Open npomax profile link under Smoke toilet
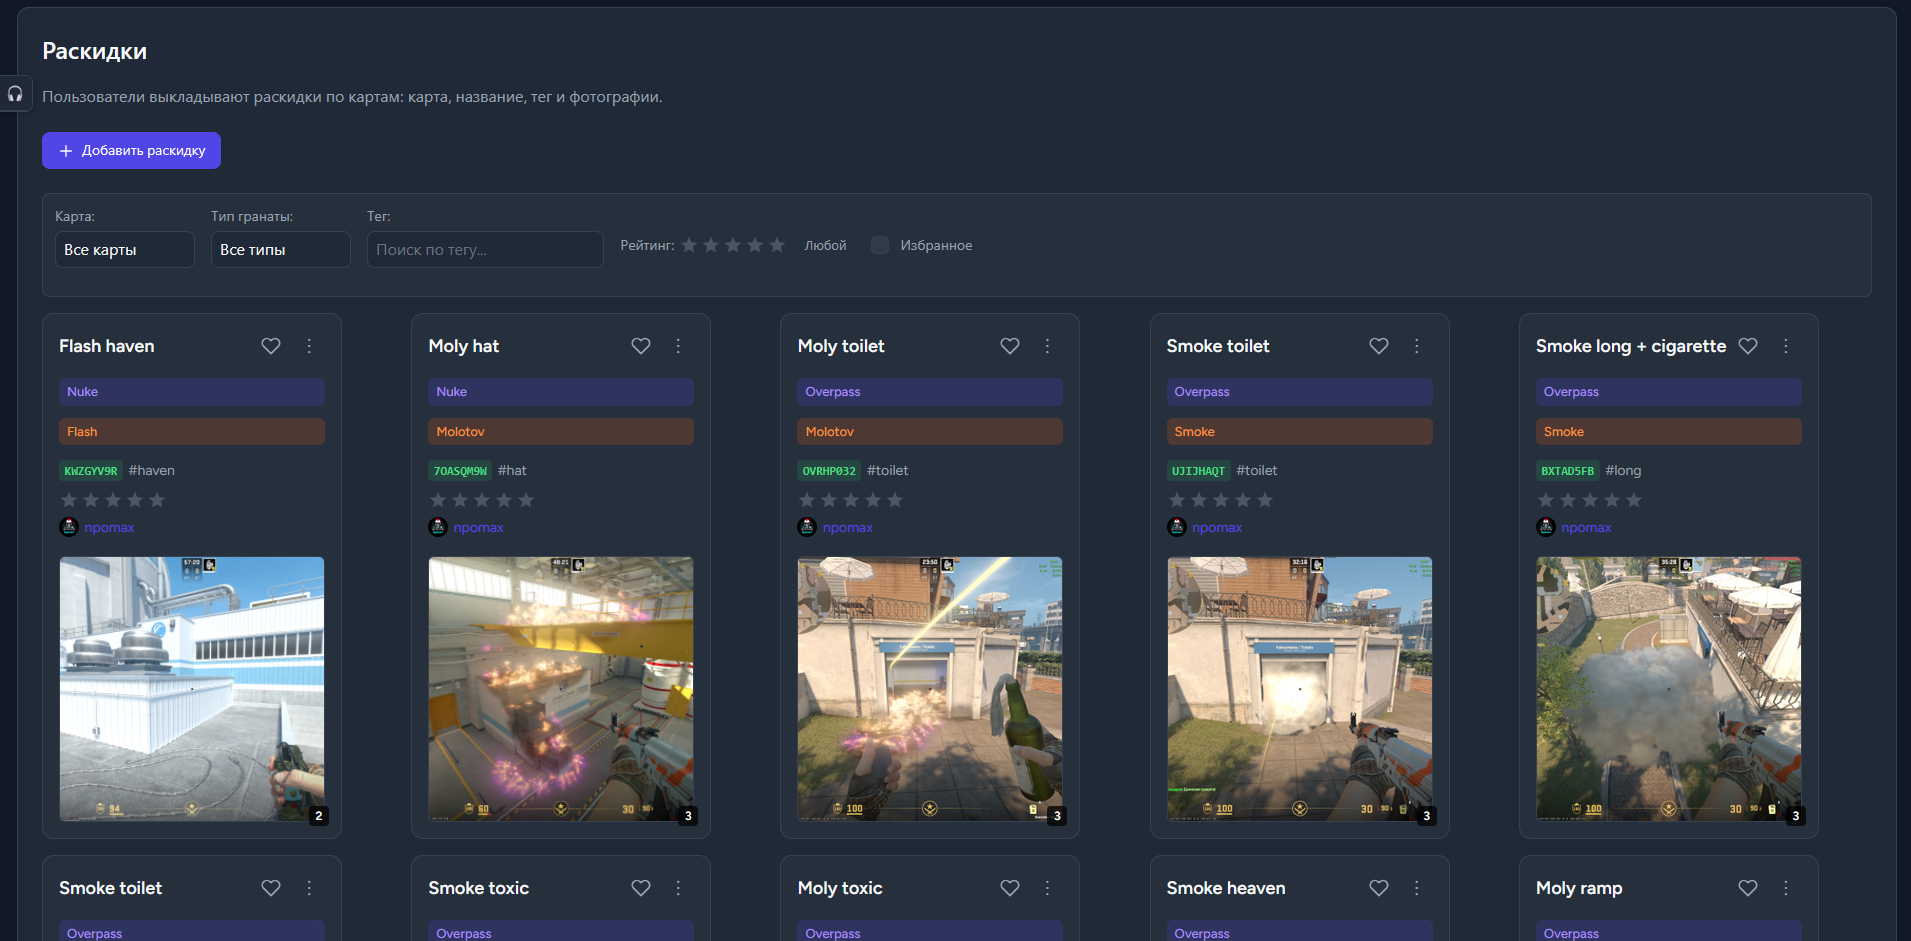1911x941 pixels. coord(1217,528)
